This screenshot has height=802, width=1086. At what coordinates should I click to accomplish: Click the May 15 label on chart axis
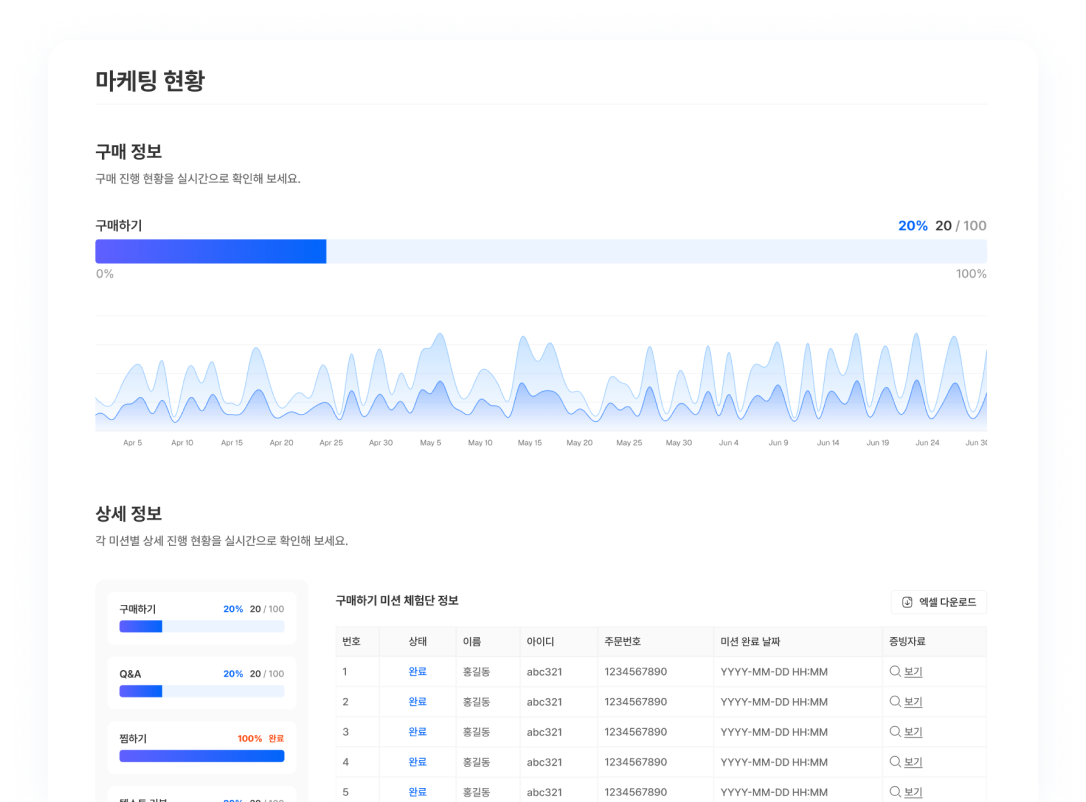530,443
